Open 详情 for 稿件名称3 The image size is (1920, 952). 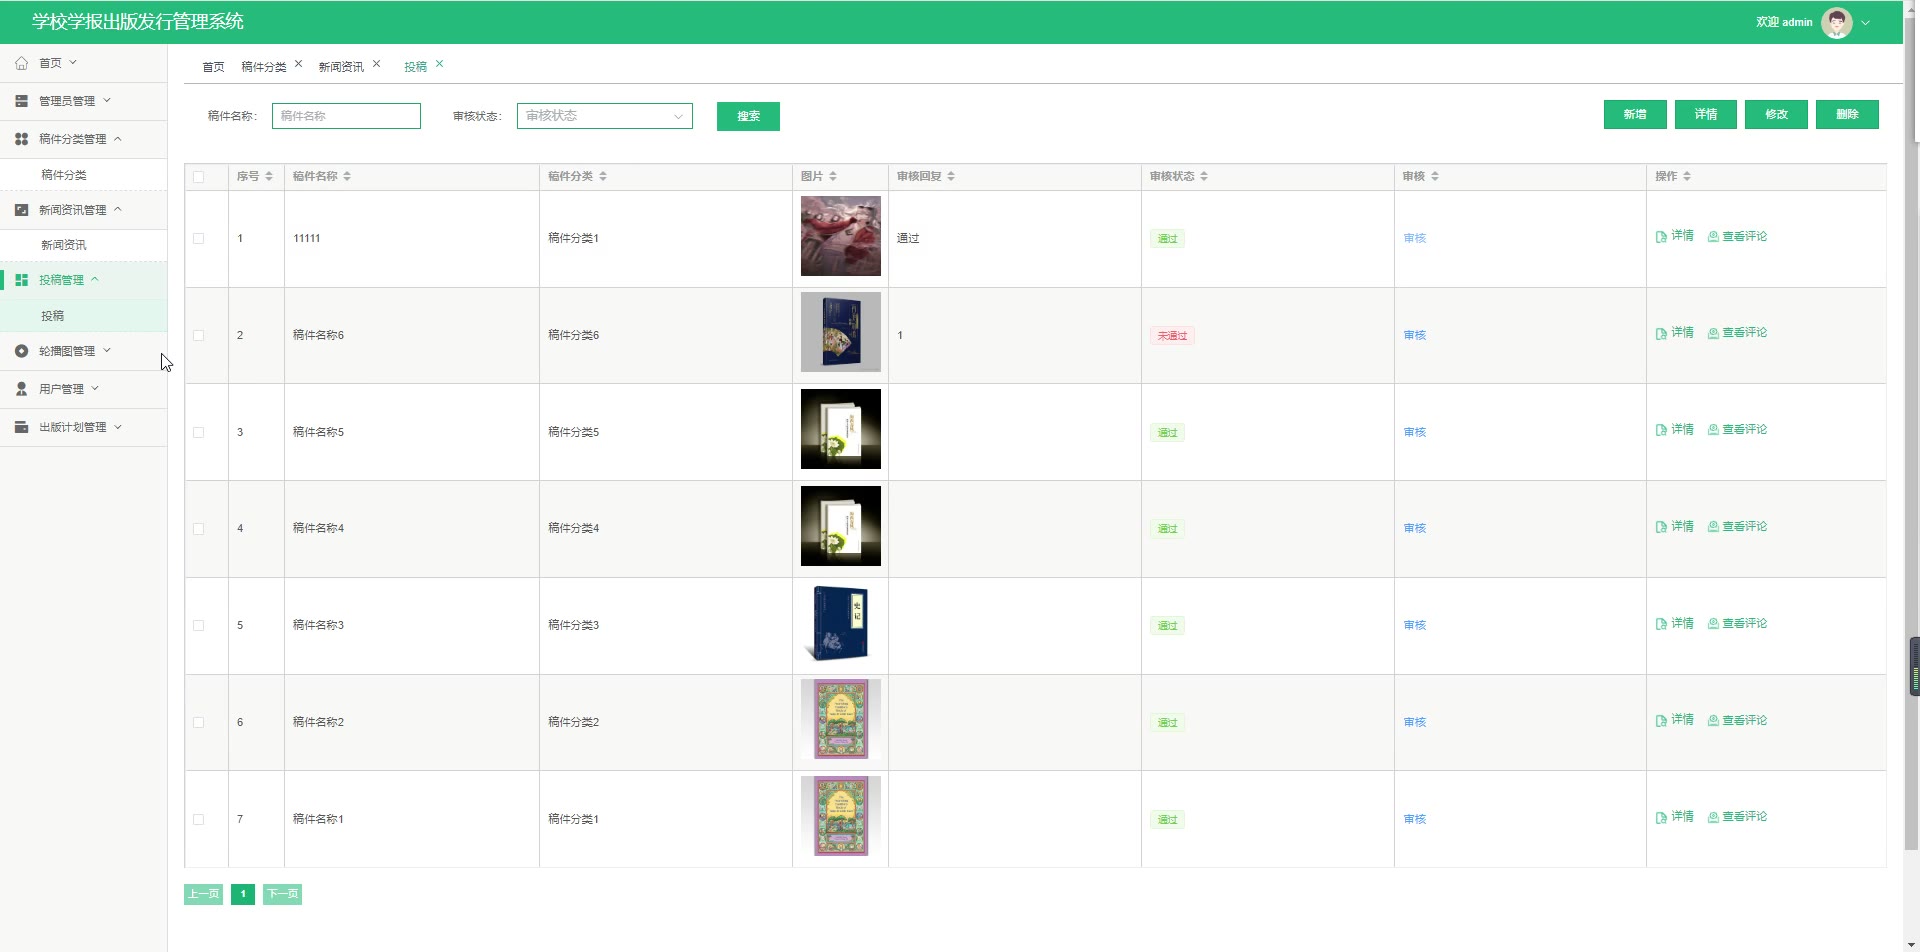1675,624
